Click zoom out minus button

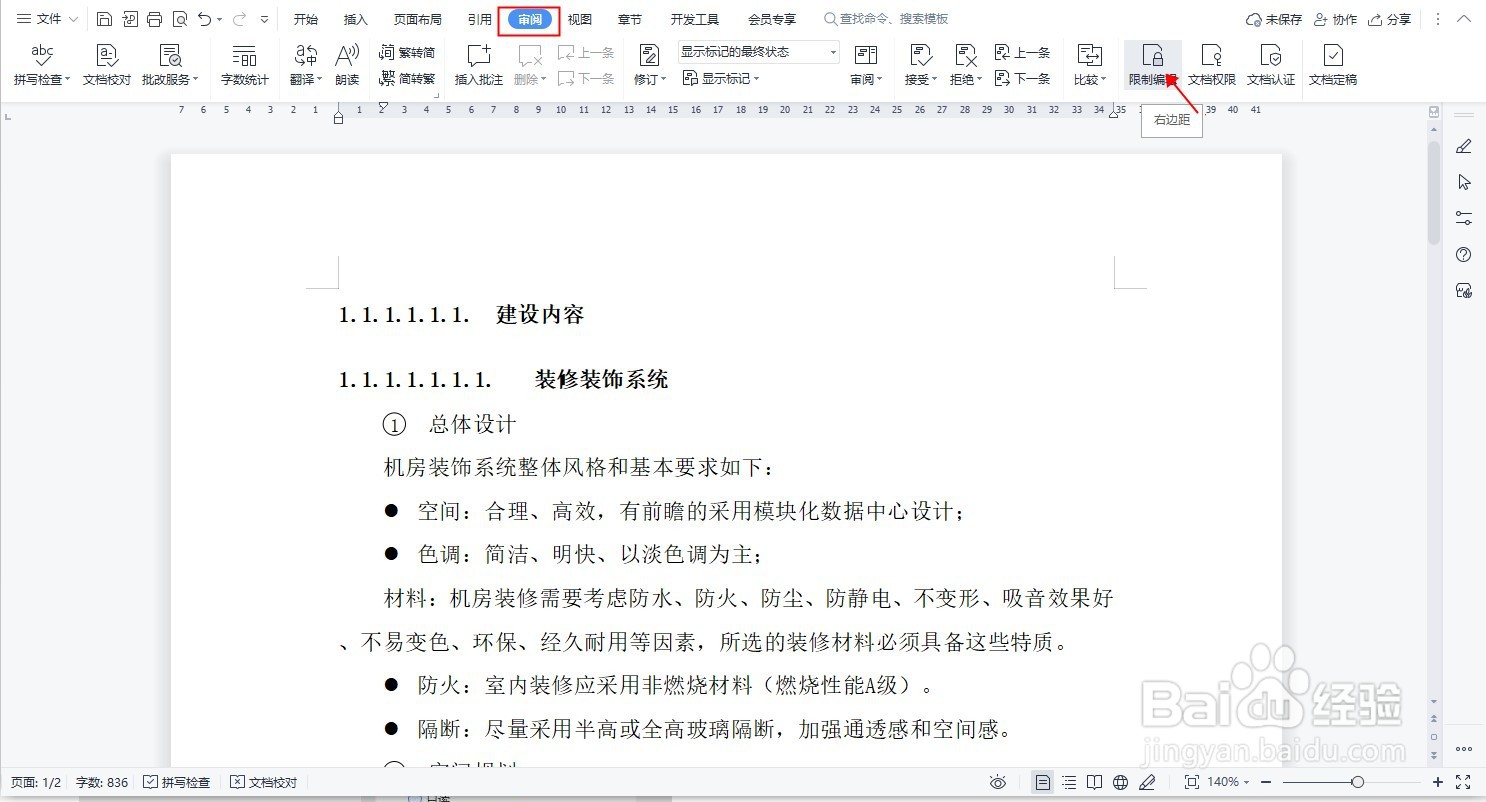(x=1266, y=782)
